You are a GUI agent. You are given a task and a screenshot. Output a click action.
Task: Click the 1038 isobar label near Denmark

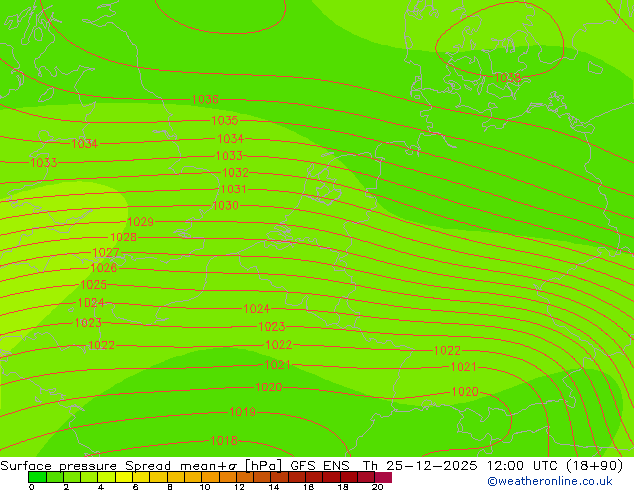507,77
